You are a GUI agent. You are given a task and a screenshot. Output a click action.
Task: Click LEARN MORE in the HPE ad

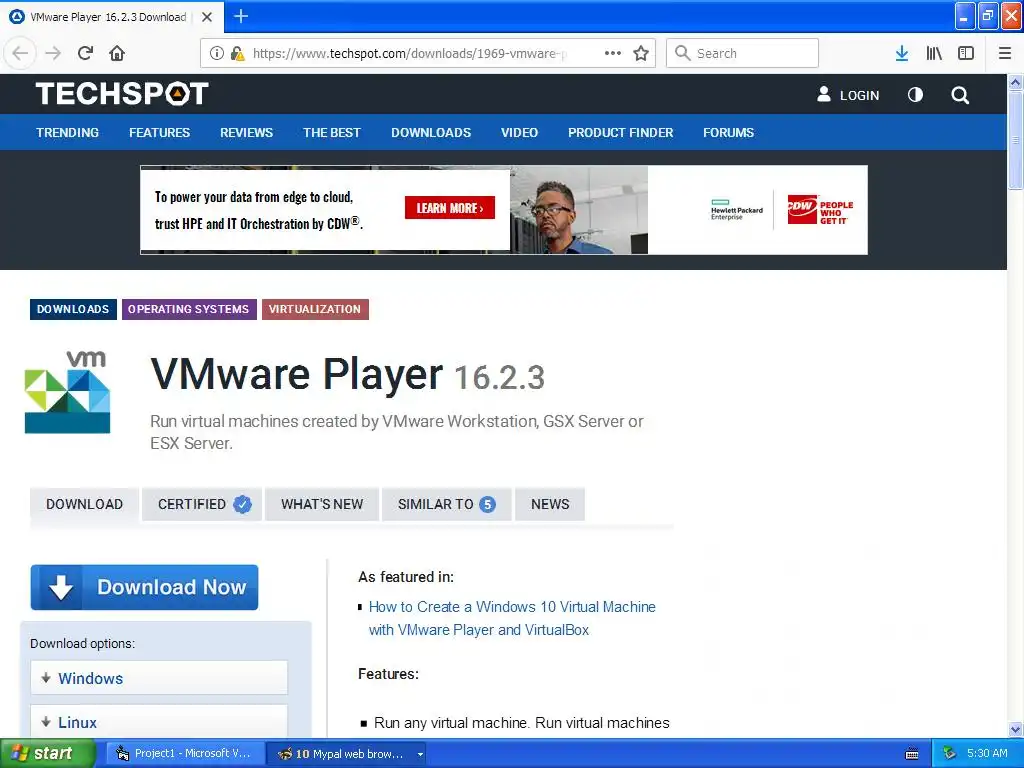click(x=450, y=208)
